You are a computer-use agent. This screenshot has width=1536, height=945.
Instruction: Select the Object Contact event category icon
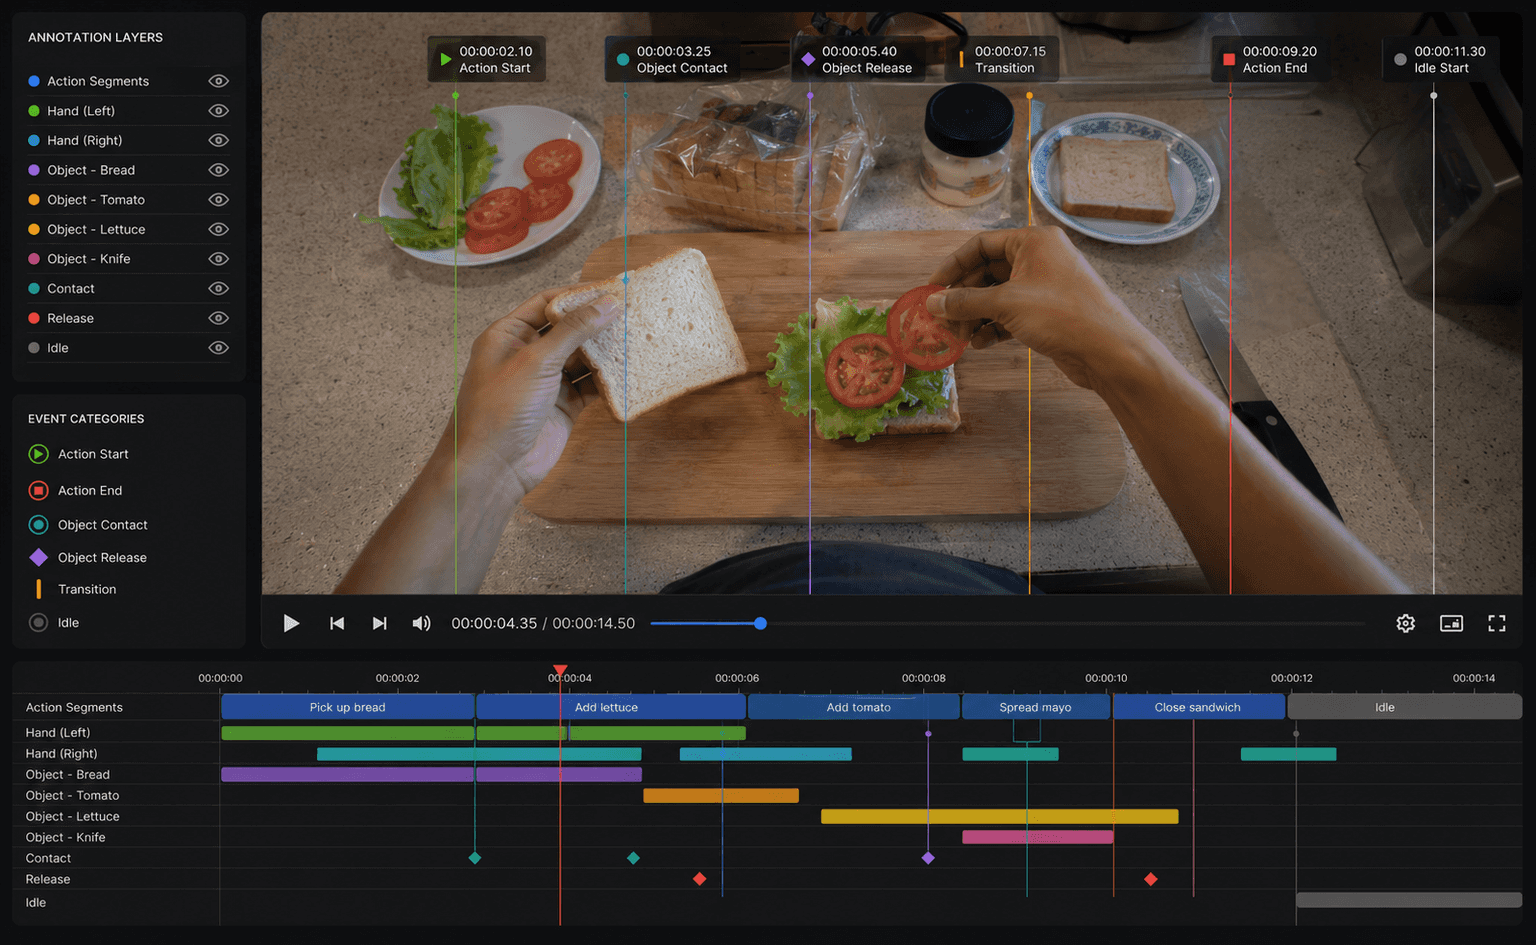(38, 524)
